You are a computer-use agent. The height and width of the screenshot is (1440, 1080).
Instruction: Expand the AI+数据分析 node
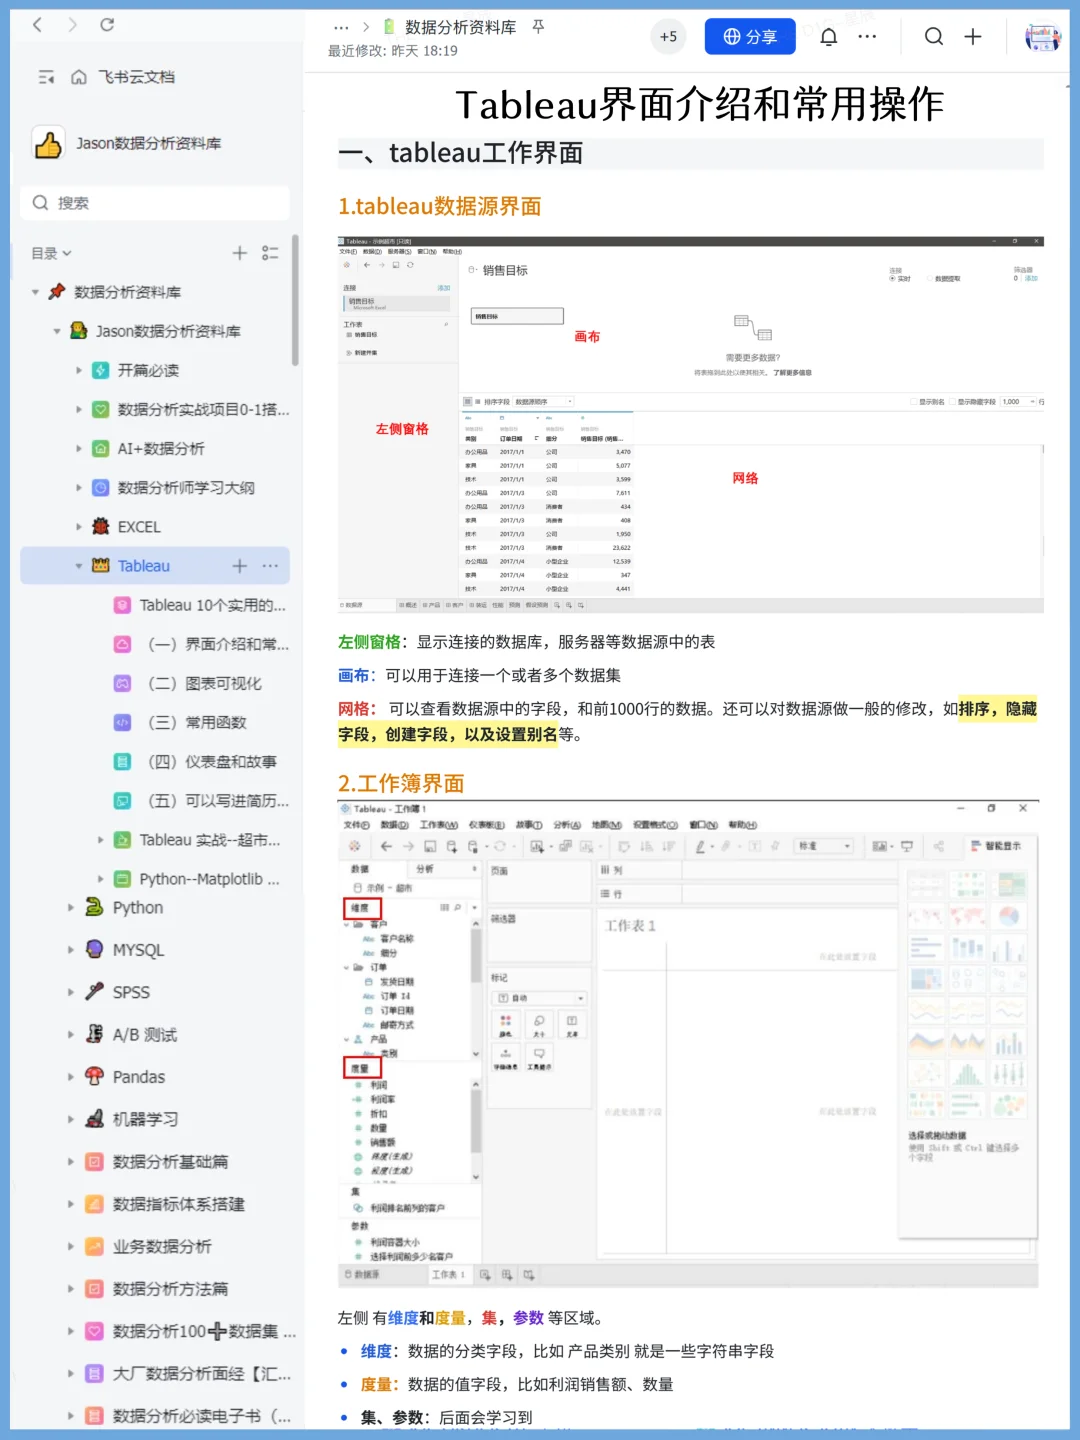[79, 448]
